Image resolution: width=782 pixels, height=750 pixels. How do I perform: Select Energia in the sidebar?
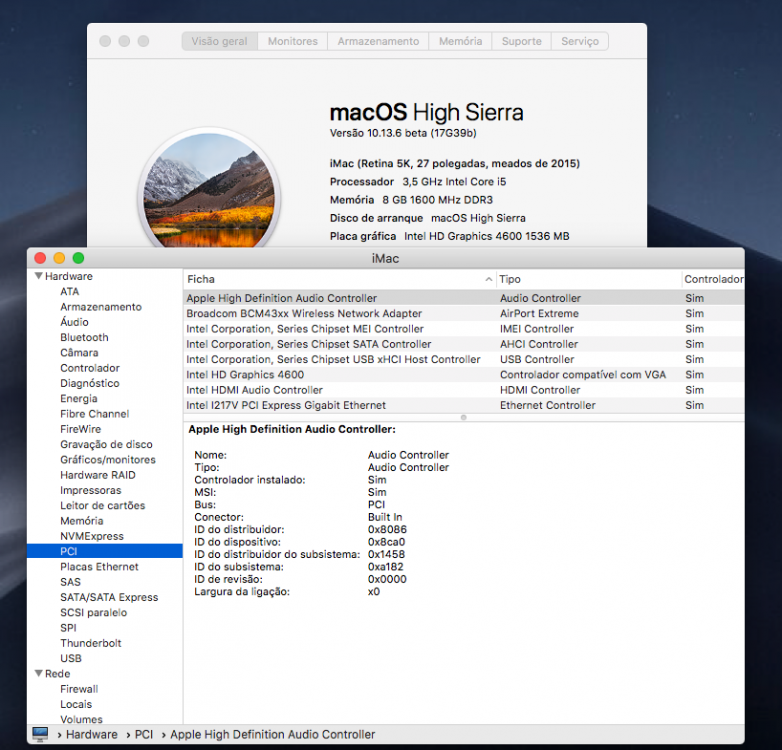pyautogui.click(x=79, y=398)
